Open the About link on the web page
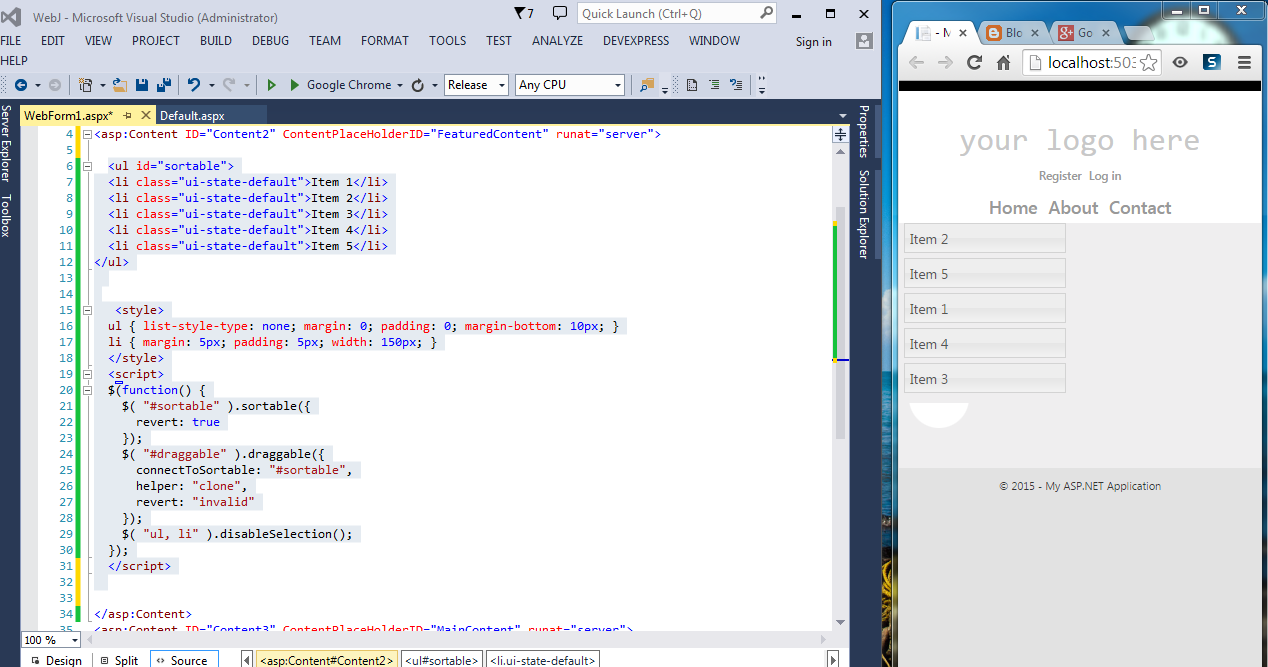The image size is (1268, 667). [x=1073, y=208]
